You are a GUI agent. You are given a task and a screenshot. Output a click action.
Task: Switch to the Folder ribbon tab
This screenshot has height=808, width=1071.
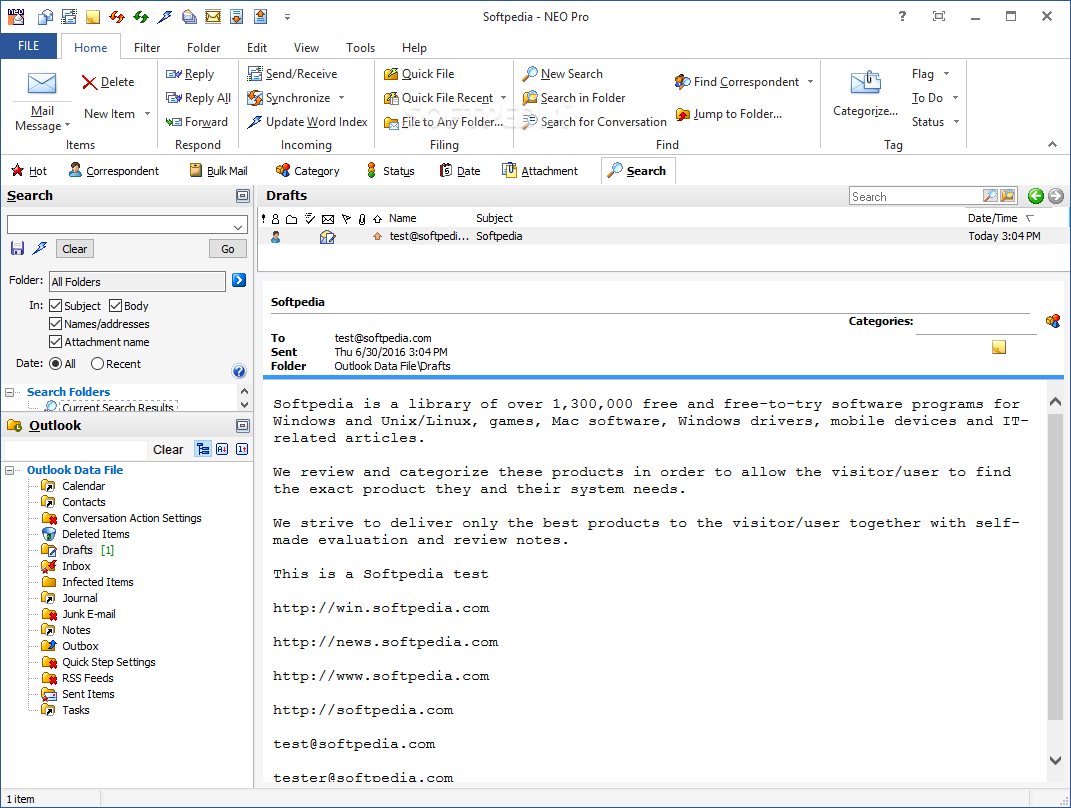point(204,48)
